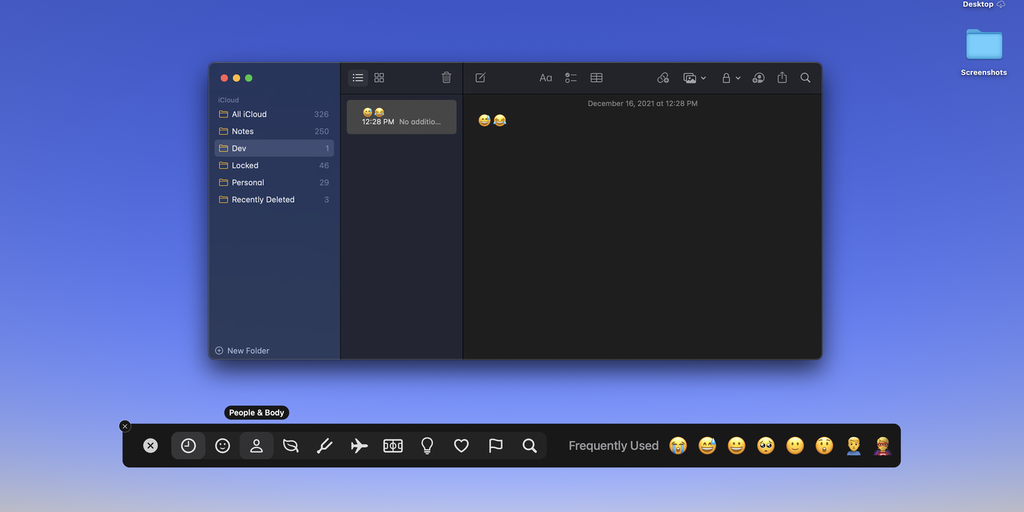Image resolution: width=1024 pixels, height=512 pixels.
Task: Open the Locked folder in sidebar
Action: pos(245,166)
